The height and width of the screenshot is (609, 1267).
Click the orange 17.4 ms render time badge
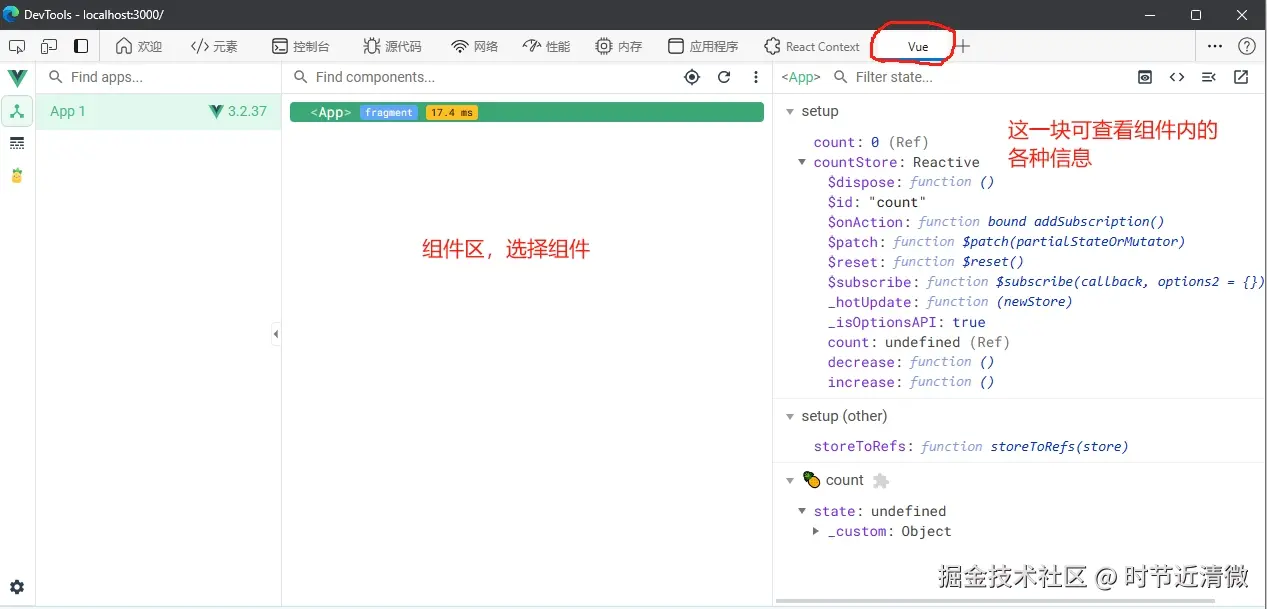(x=450, y=112)
